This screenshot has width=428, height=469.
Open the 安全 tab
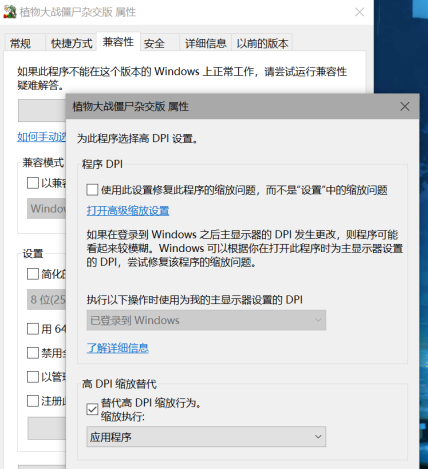point(159,43)
